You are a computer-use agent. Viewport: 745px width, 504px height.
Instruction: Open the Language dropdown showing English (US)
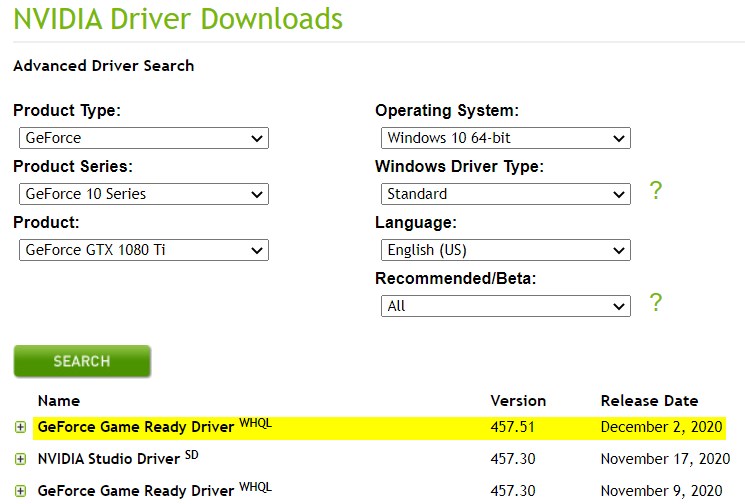pyautogui.click(x=506, y=250)
